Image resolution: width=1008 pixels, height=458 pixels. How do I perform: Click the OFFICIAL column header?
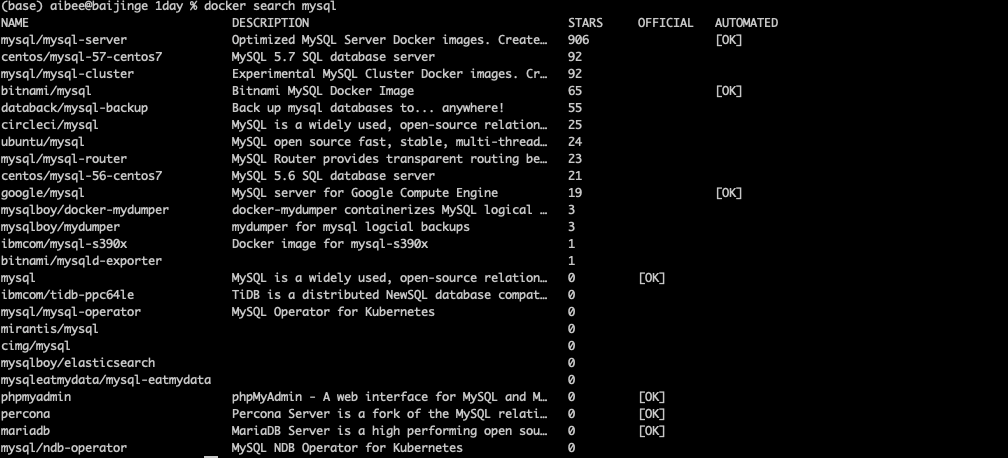click(665, 23)
